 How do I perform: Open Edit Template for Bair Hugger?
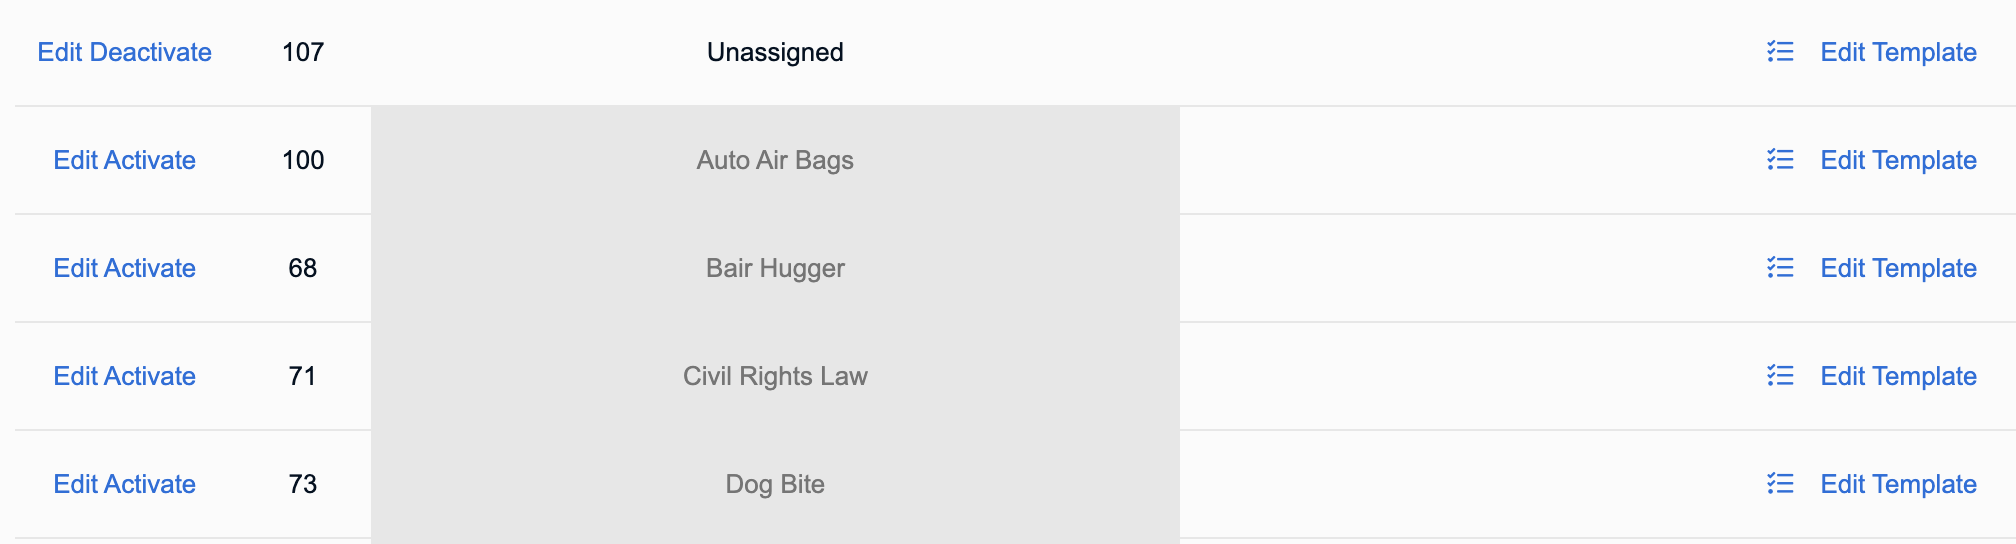pyautogui.click(x=1898, y=268)
